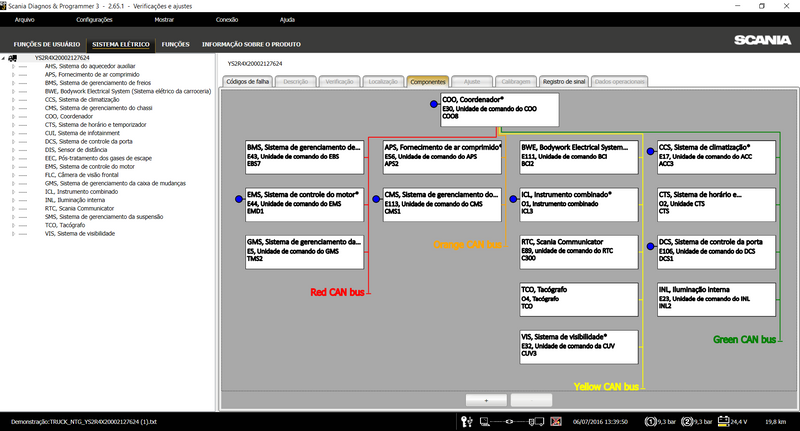The width and height of the screenshot is (800, 431).
Task: Select the RTC Scania Communicator C300 box
Action: pyautogui.click(x=579, y=252)
